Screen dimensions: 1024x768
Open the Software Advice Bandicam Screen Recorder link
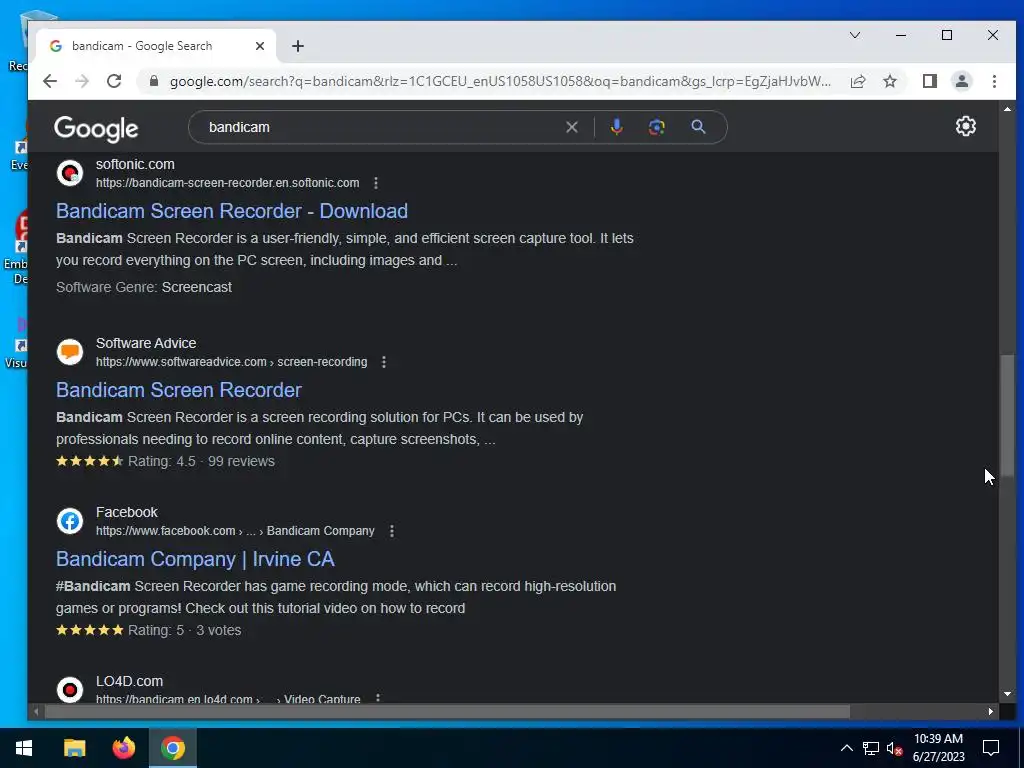pos(179,389)
